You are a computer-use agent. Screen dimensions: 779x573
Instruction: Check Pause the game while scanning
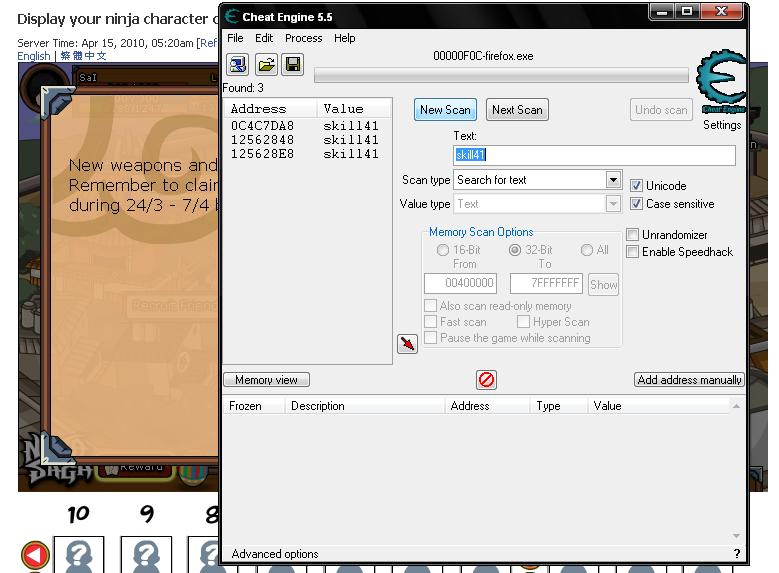[x=431, y=338]
